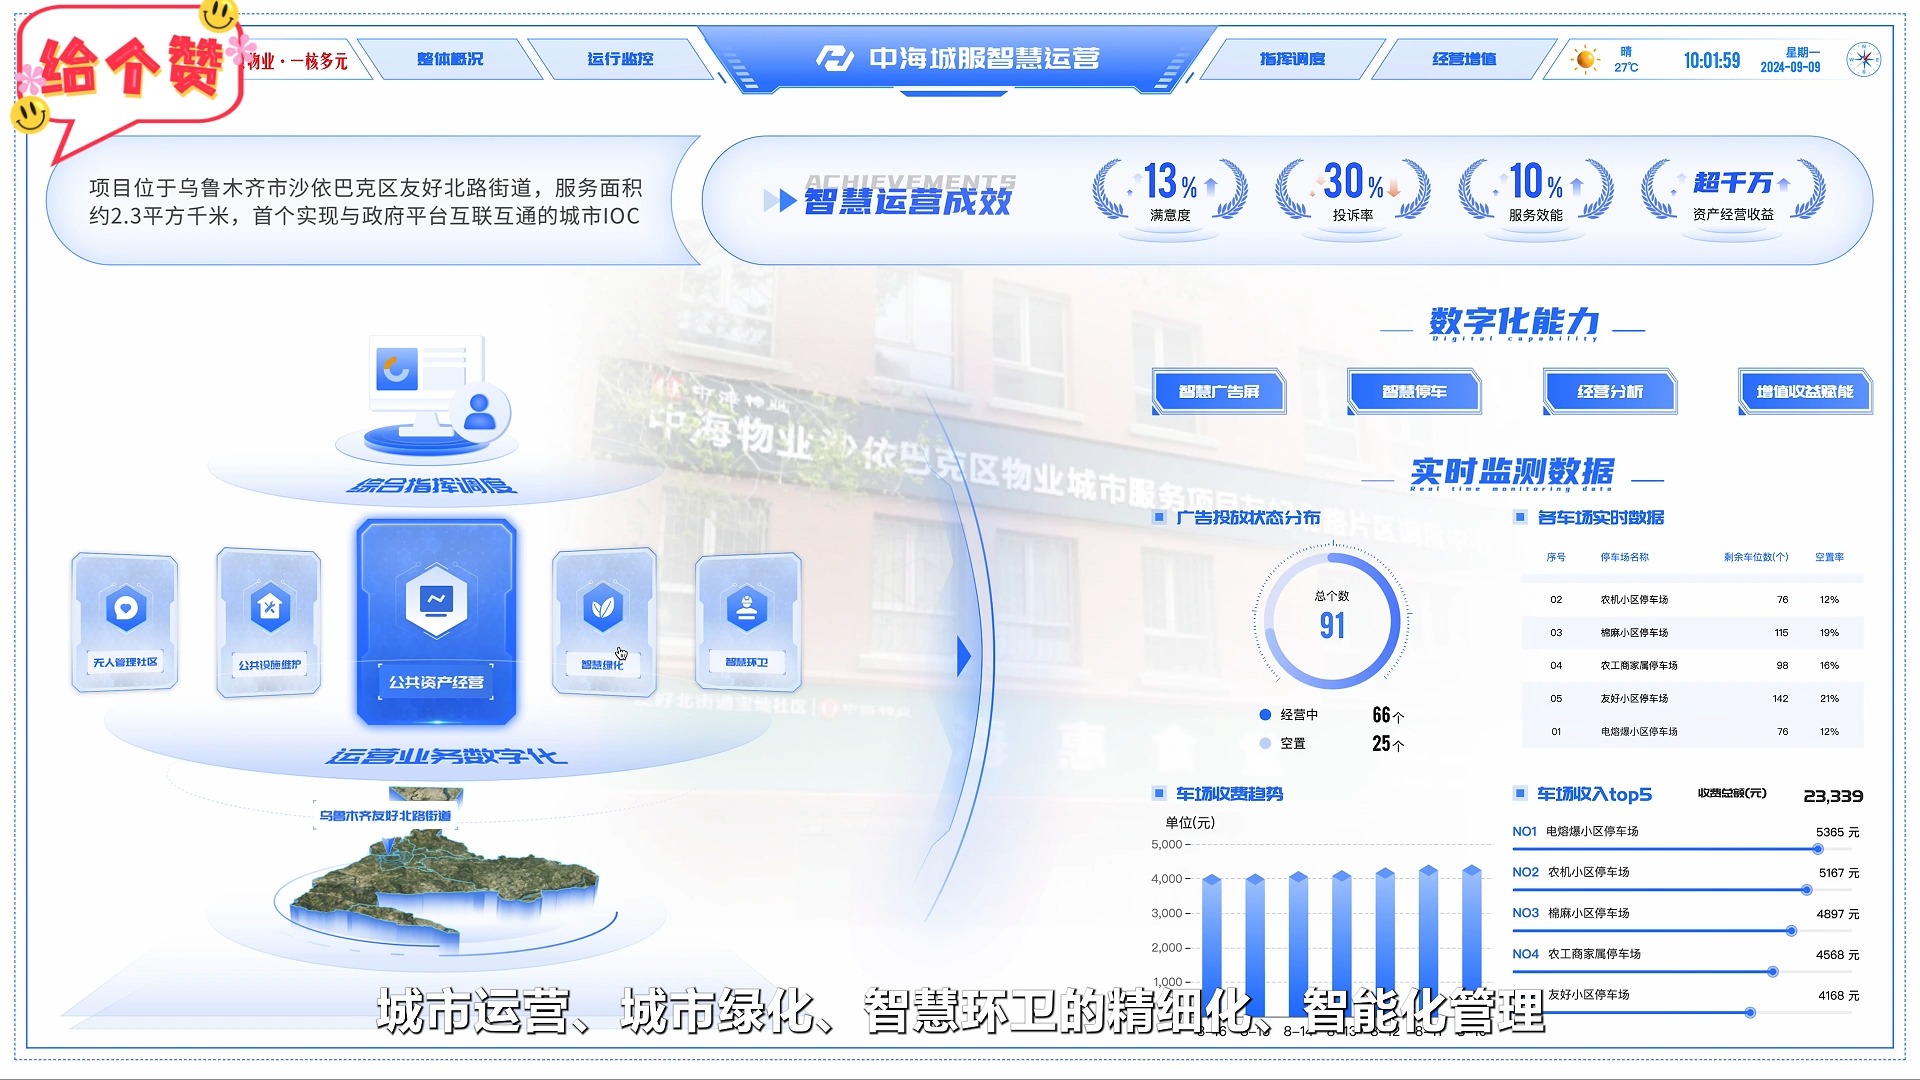The width and height of the screenshot is (1920, 1080).
Task: Click the 各车场实时数据 section title
Action: [1601, 518]
